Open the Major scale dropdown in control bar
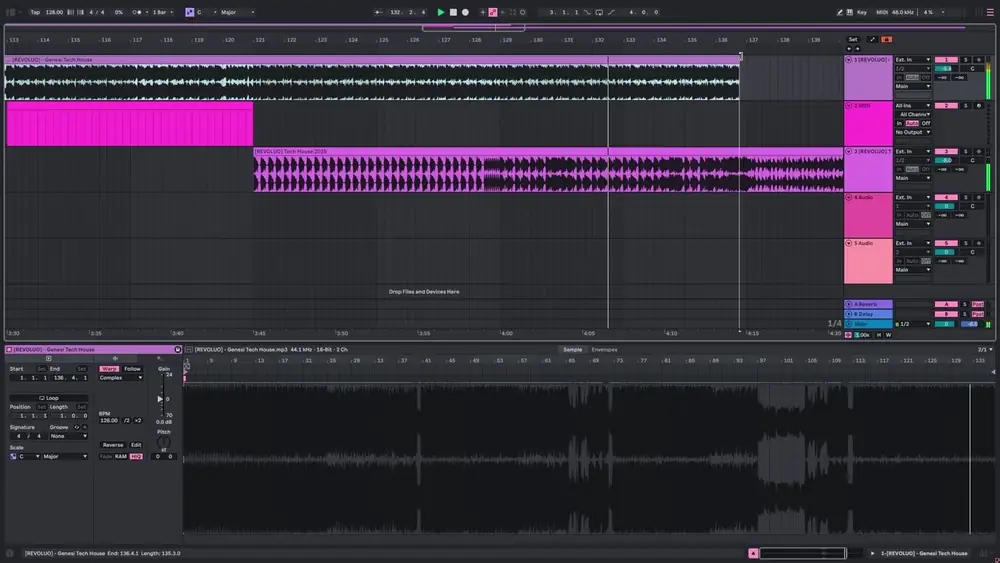Image resolution: width=1000 pixels, height=563 pixels. (237, 12)
